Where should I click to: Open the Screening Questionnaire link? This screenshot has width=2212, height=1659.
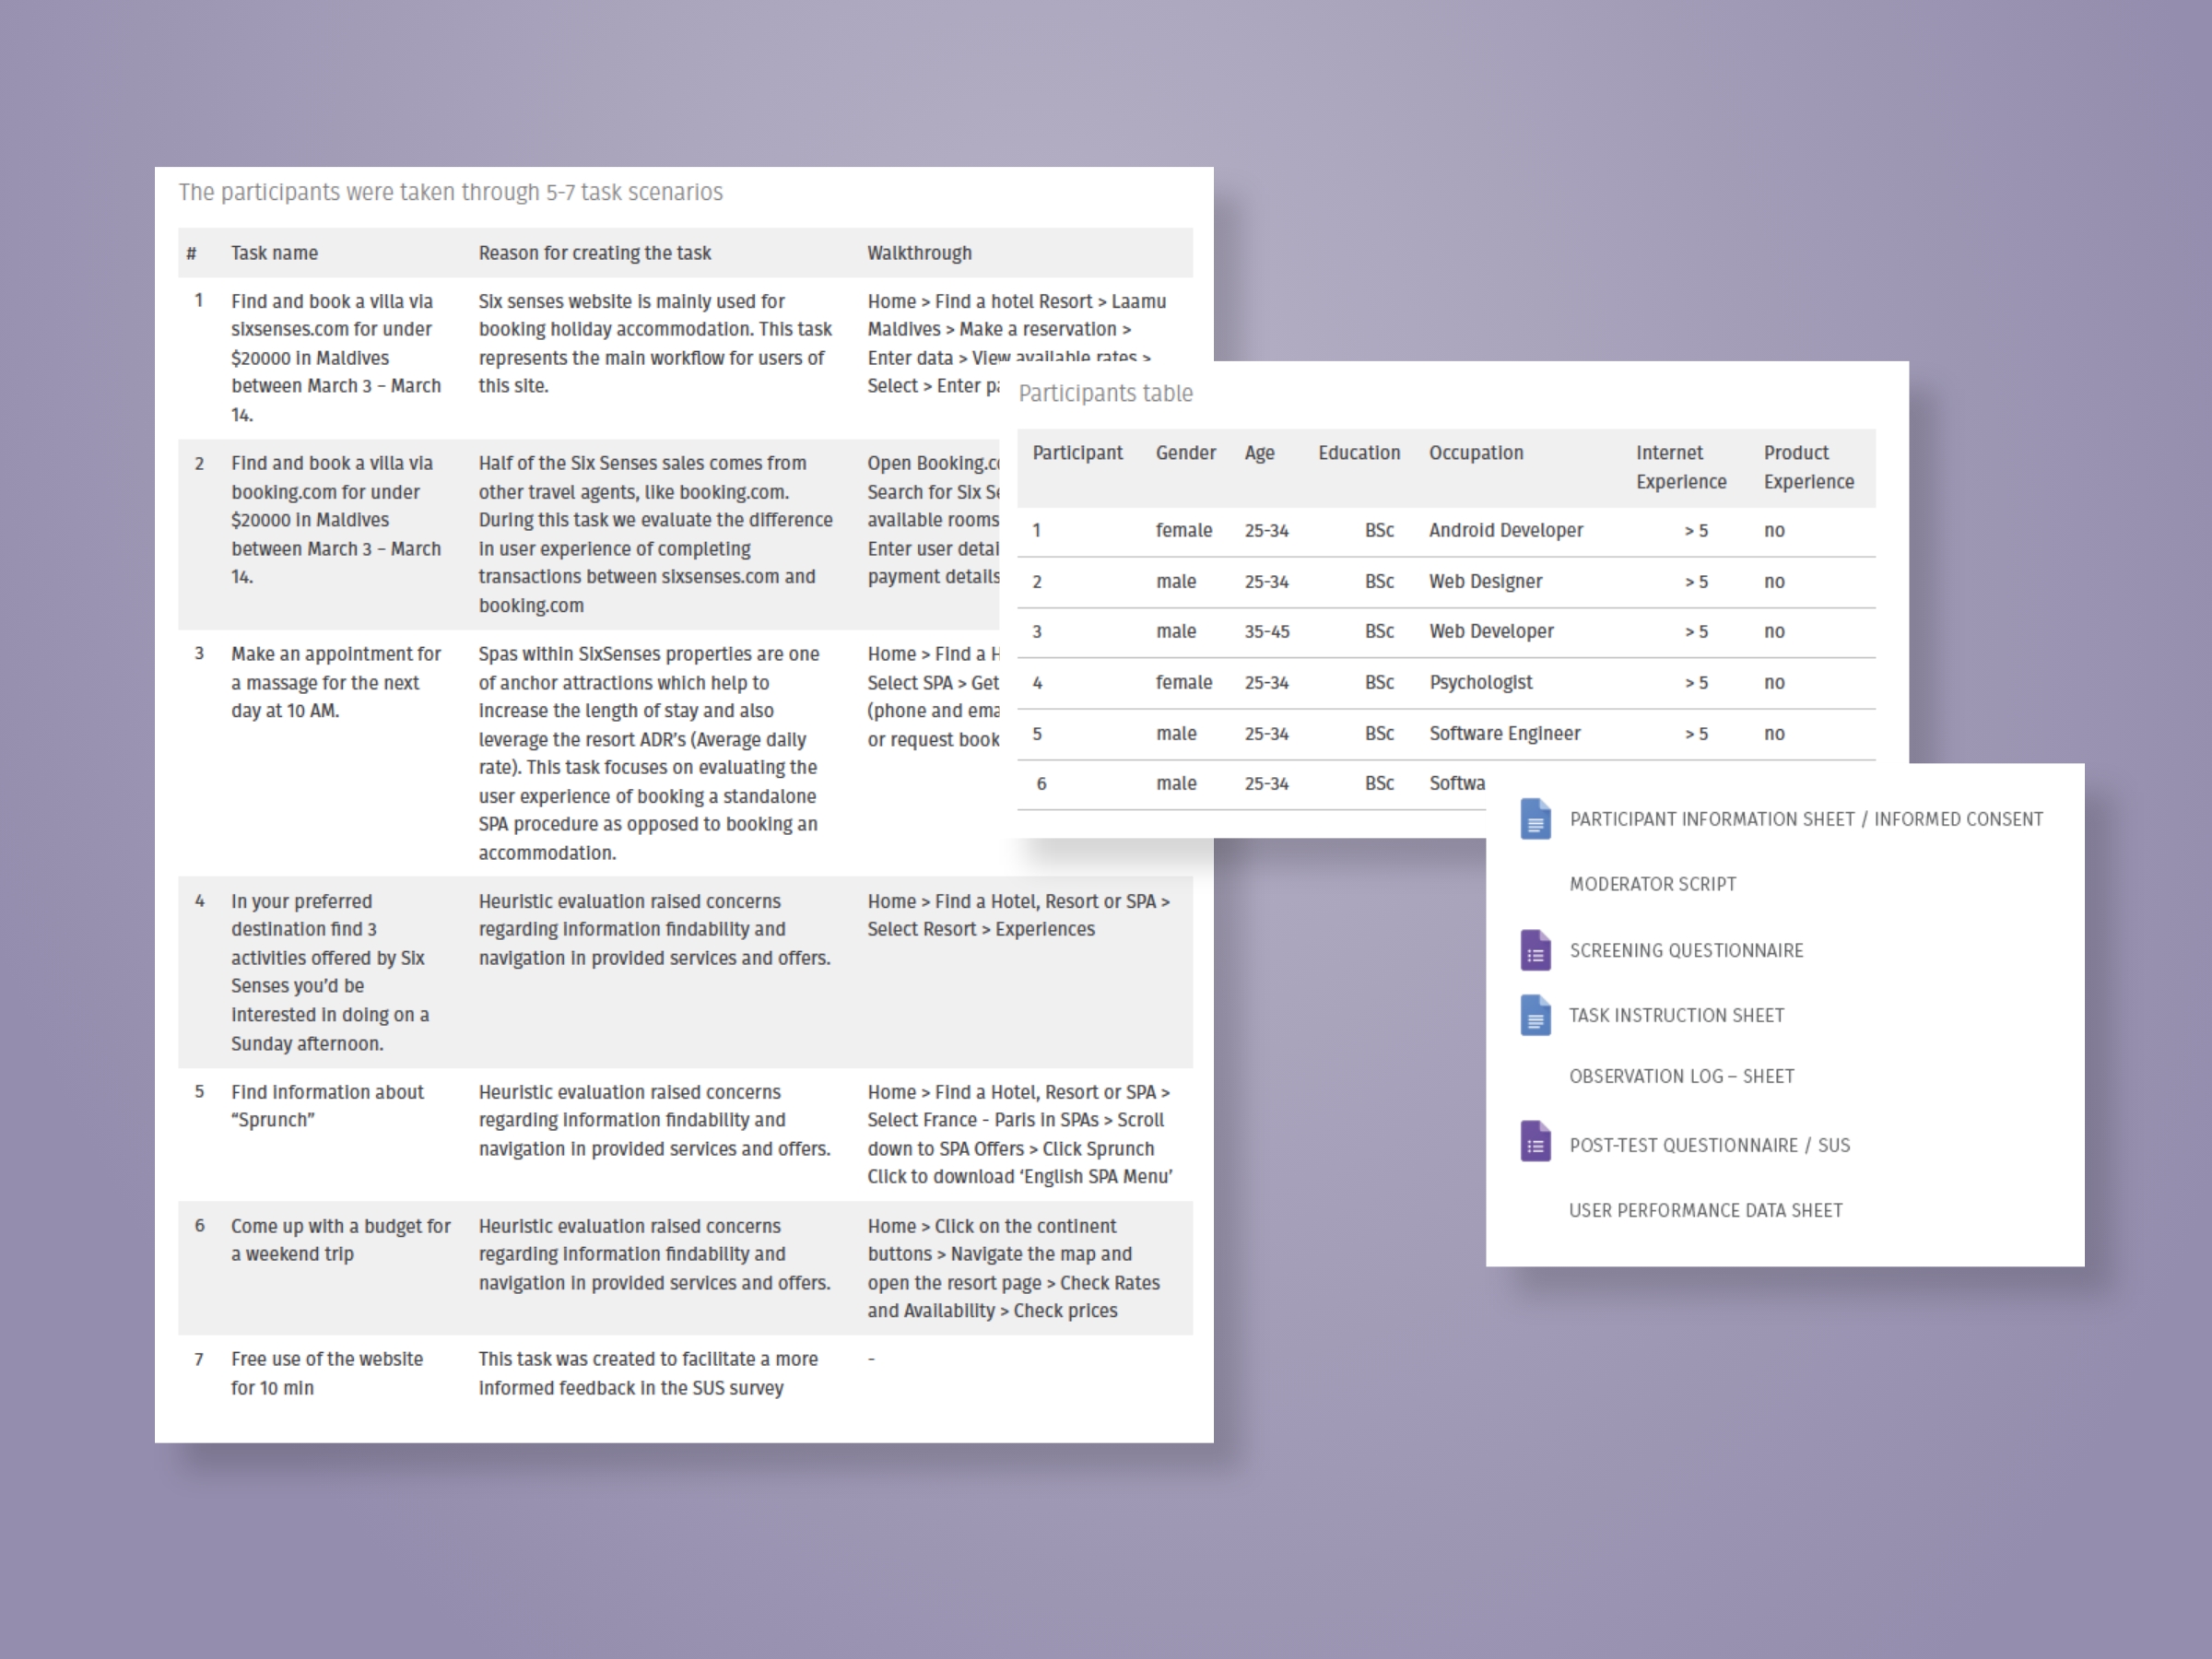pyautogui.click(x=1686, y=950)
